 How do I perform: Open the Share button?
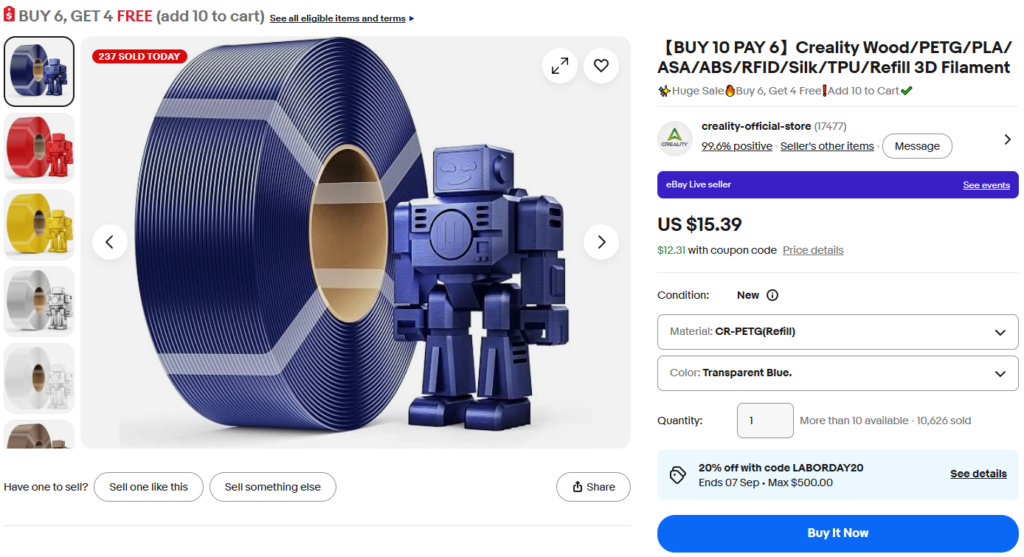click(x=593, y=487)
